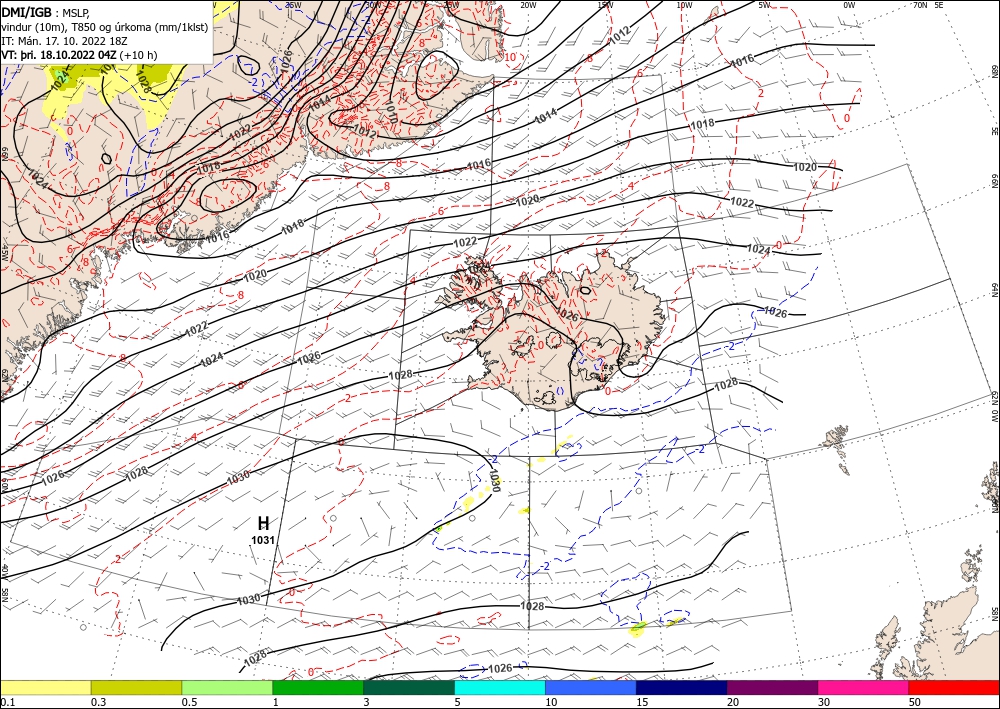The image size is (1000, 709).
Task: Click the purple 20 mm legend swatch
Action: pos(772,687)
